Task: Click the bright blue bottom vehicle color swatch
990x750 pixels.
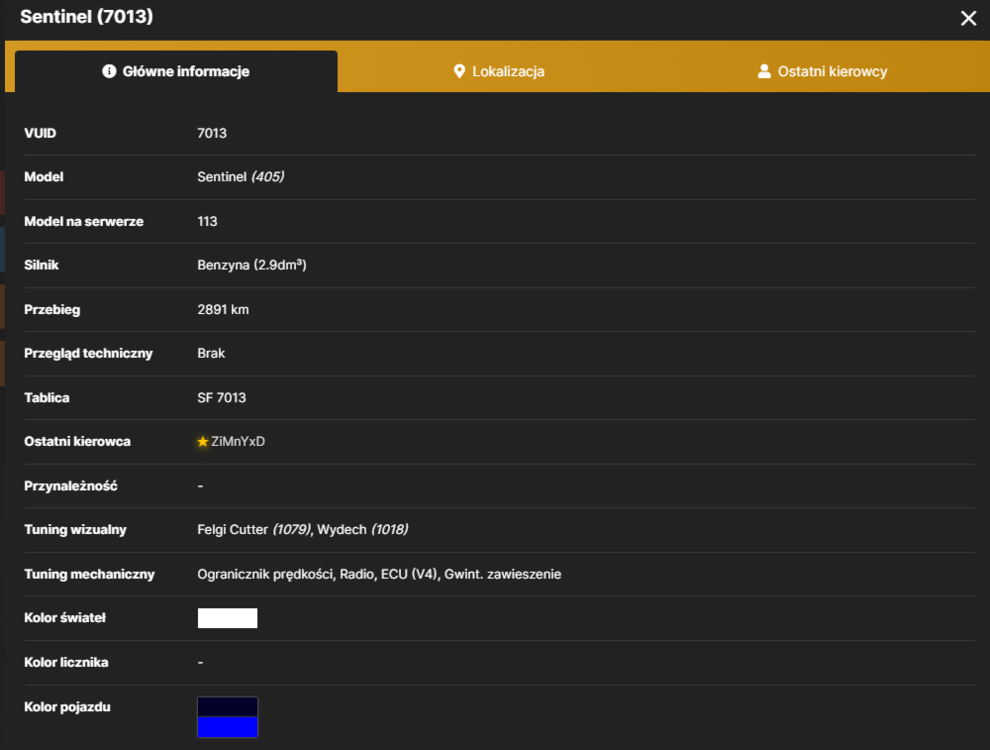Action: (x=227, y=727)
